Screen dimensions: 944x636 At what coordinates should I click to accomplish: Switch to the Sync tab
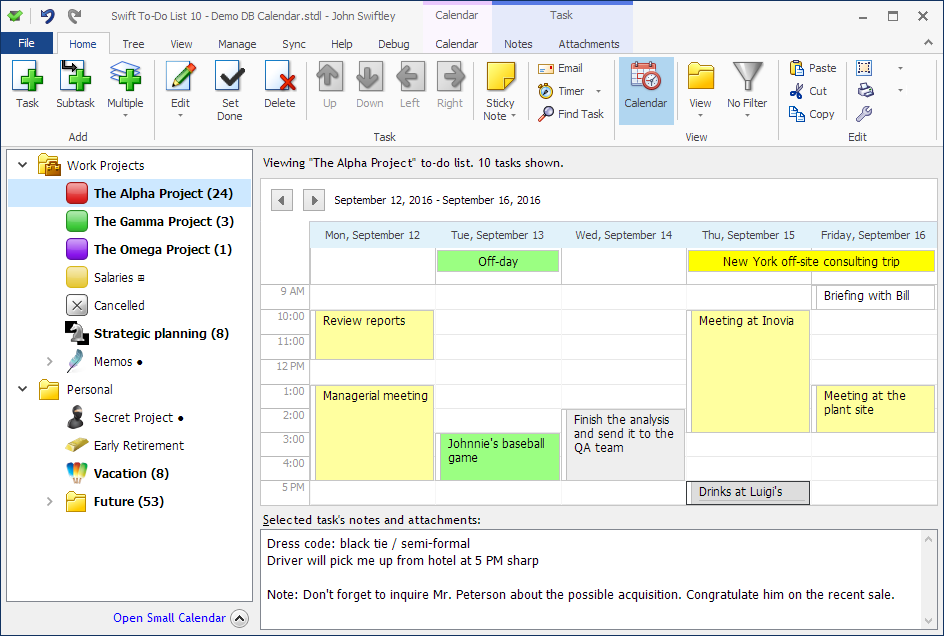[294, 44]
